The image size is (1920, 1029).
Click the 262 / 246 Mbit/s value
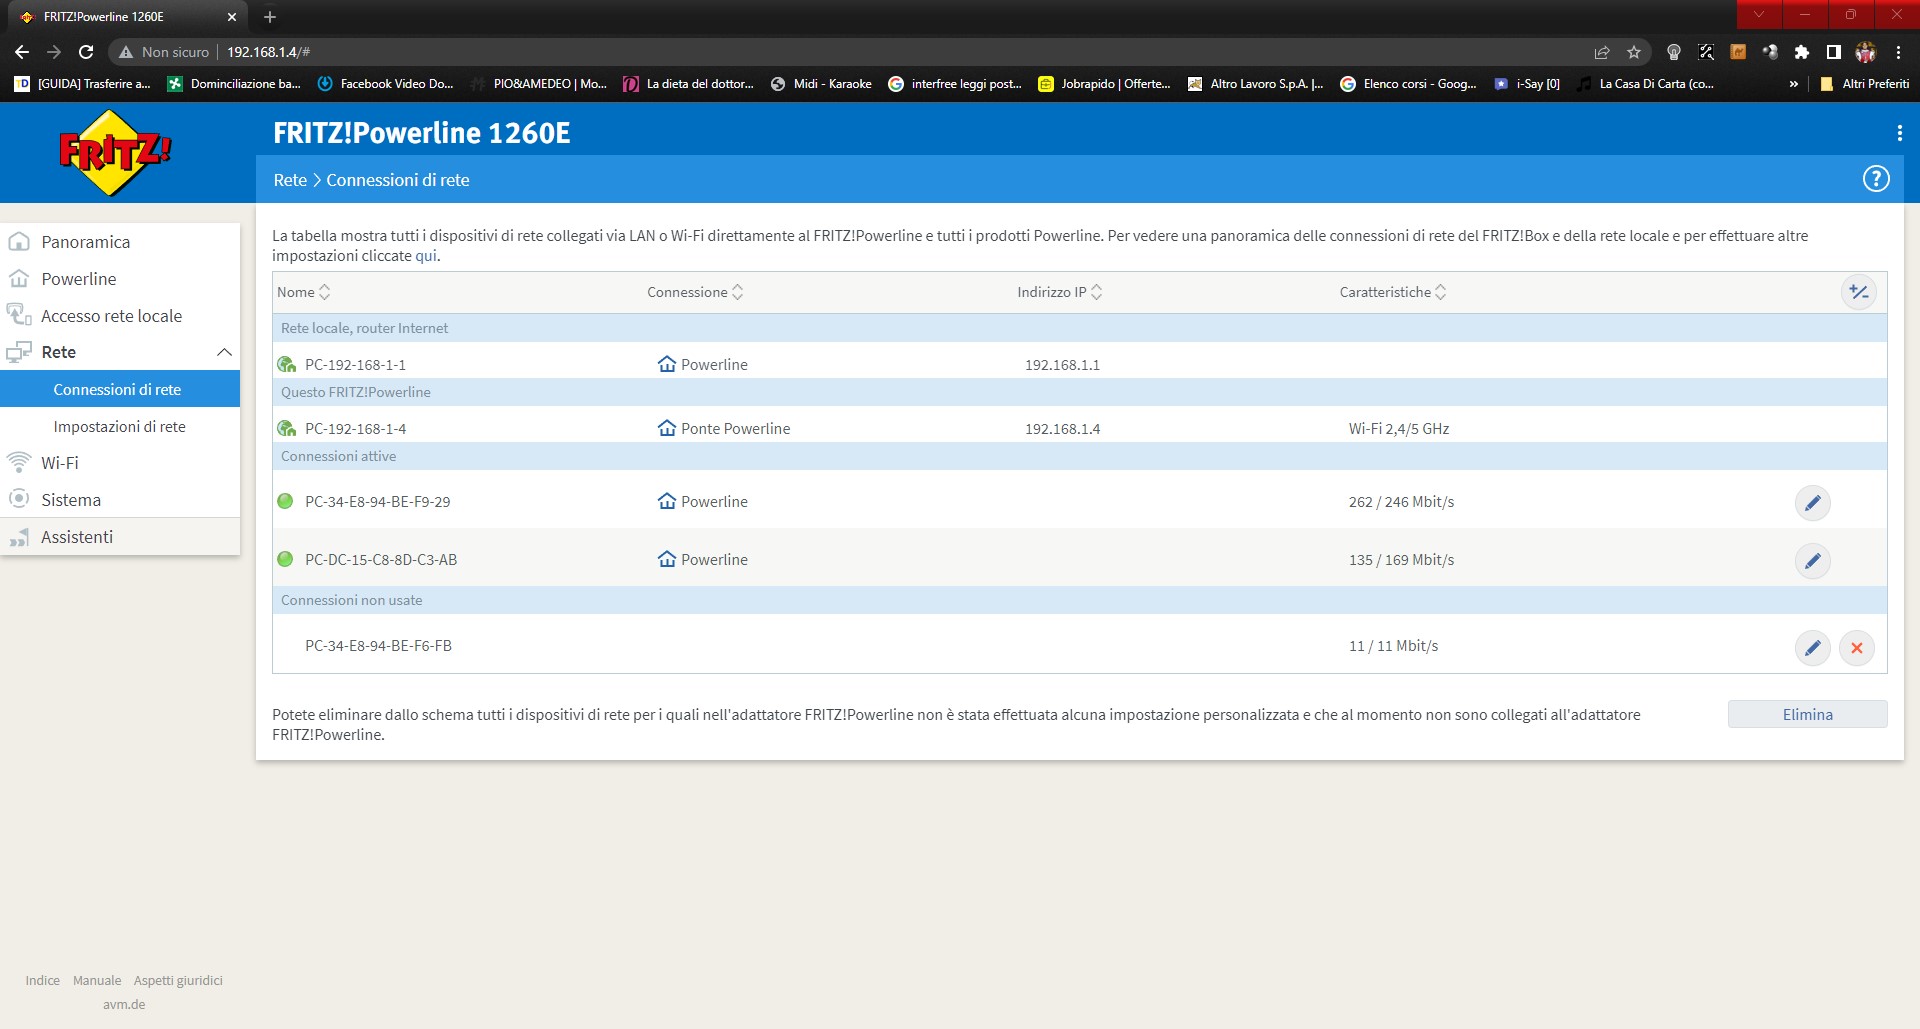click(1401, 502)
